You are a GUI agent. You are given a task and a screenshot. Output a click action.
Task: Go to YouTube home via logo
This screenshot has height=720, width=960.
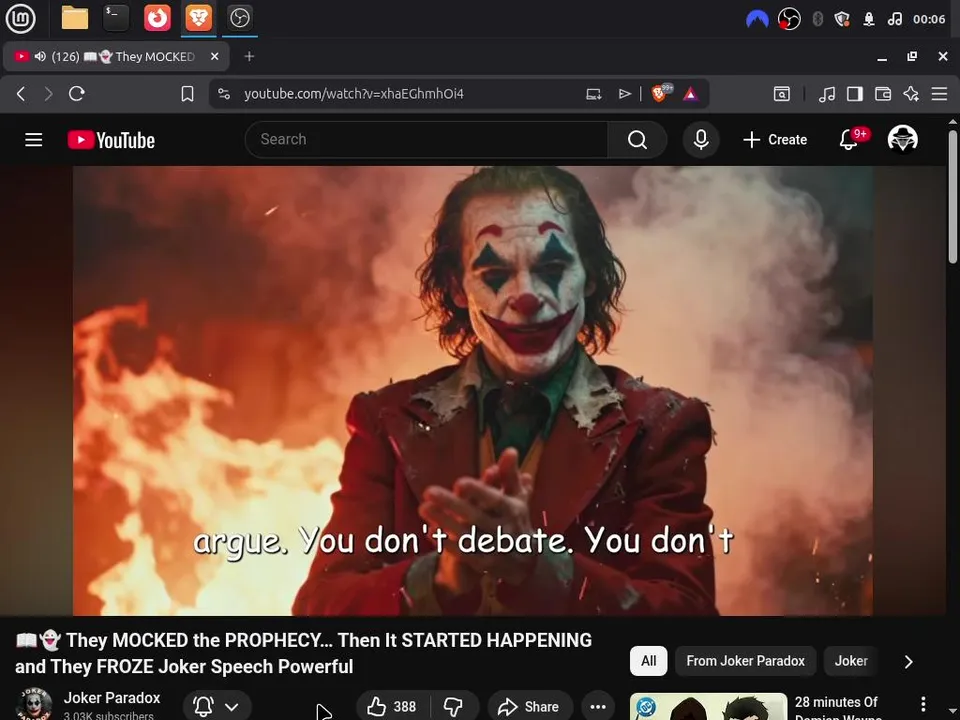click(111, 140)
